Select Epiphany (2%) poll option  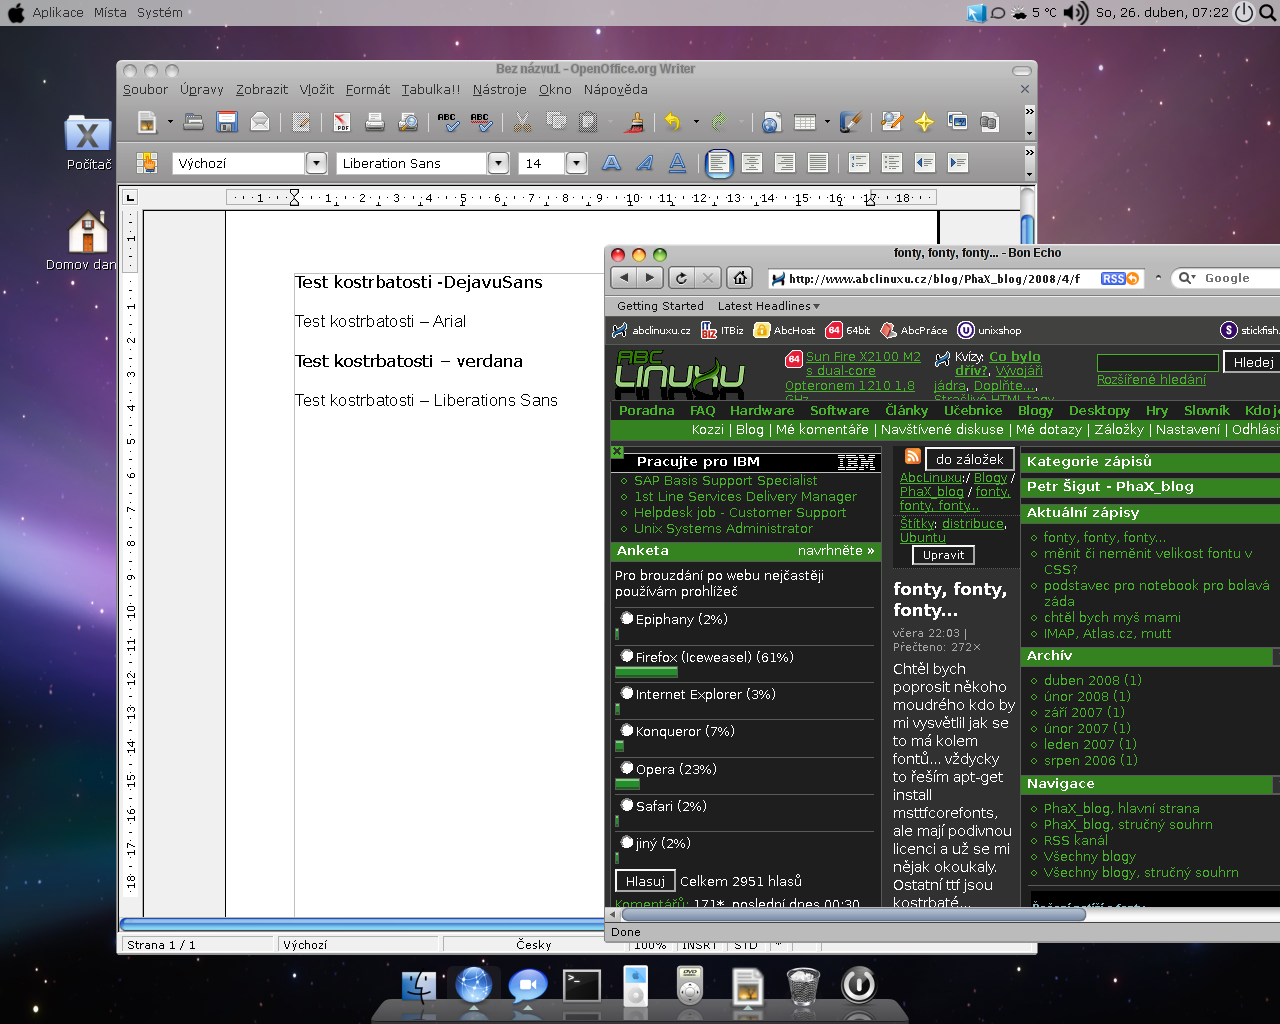(627, 619)
